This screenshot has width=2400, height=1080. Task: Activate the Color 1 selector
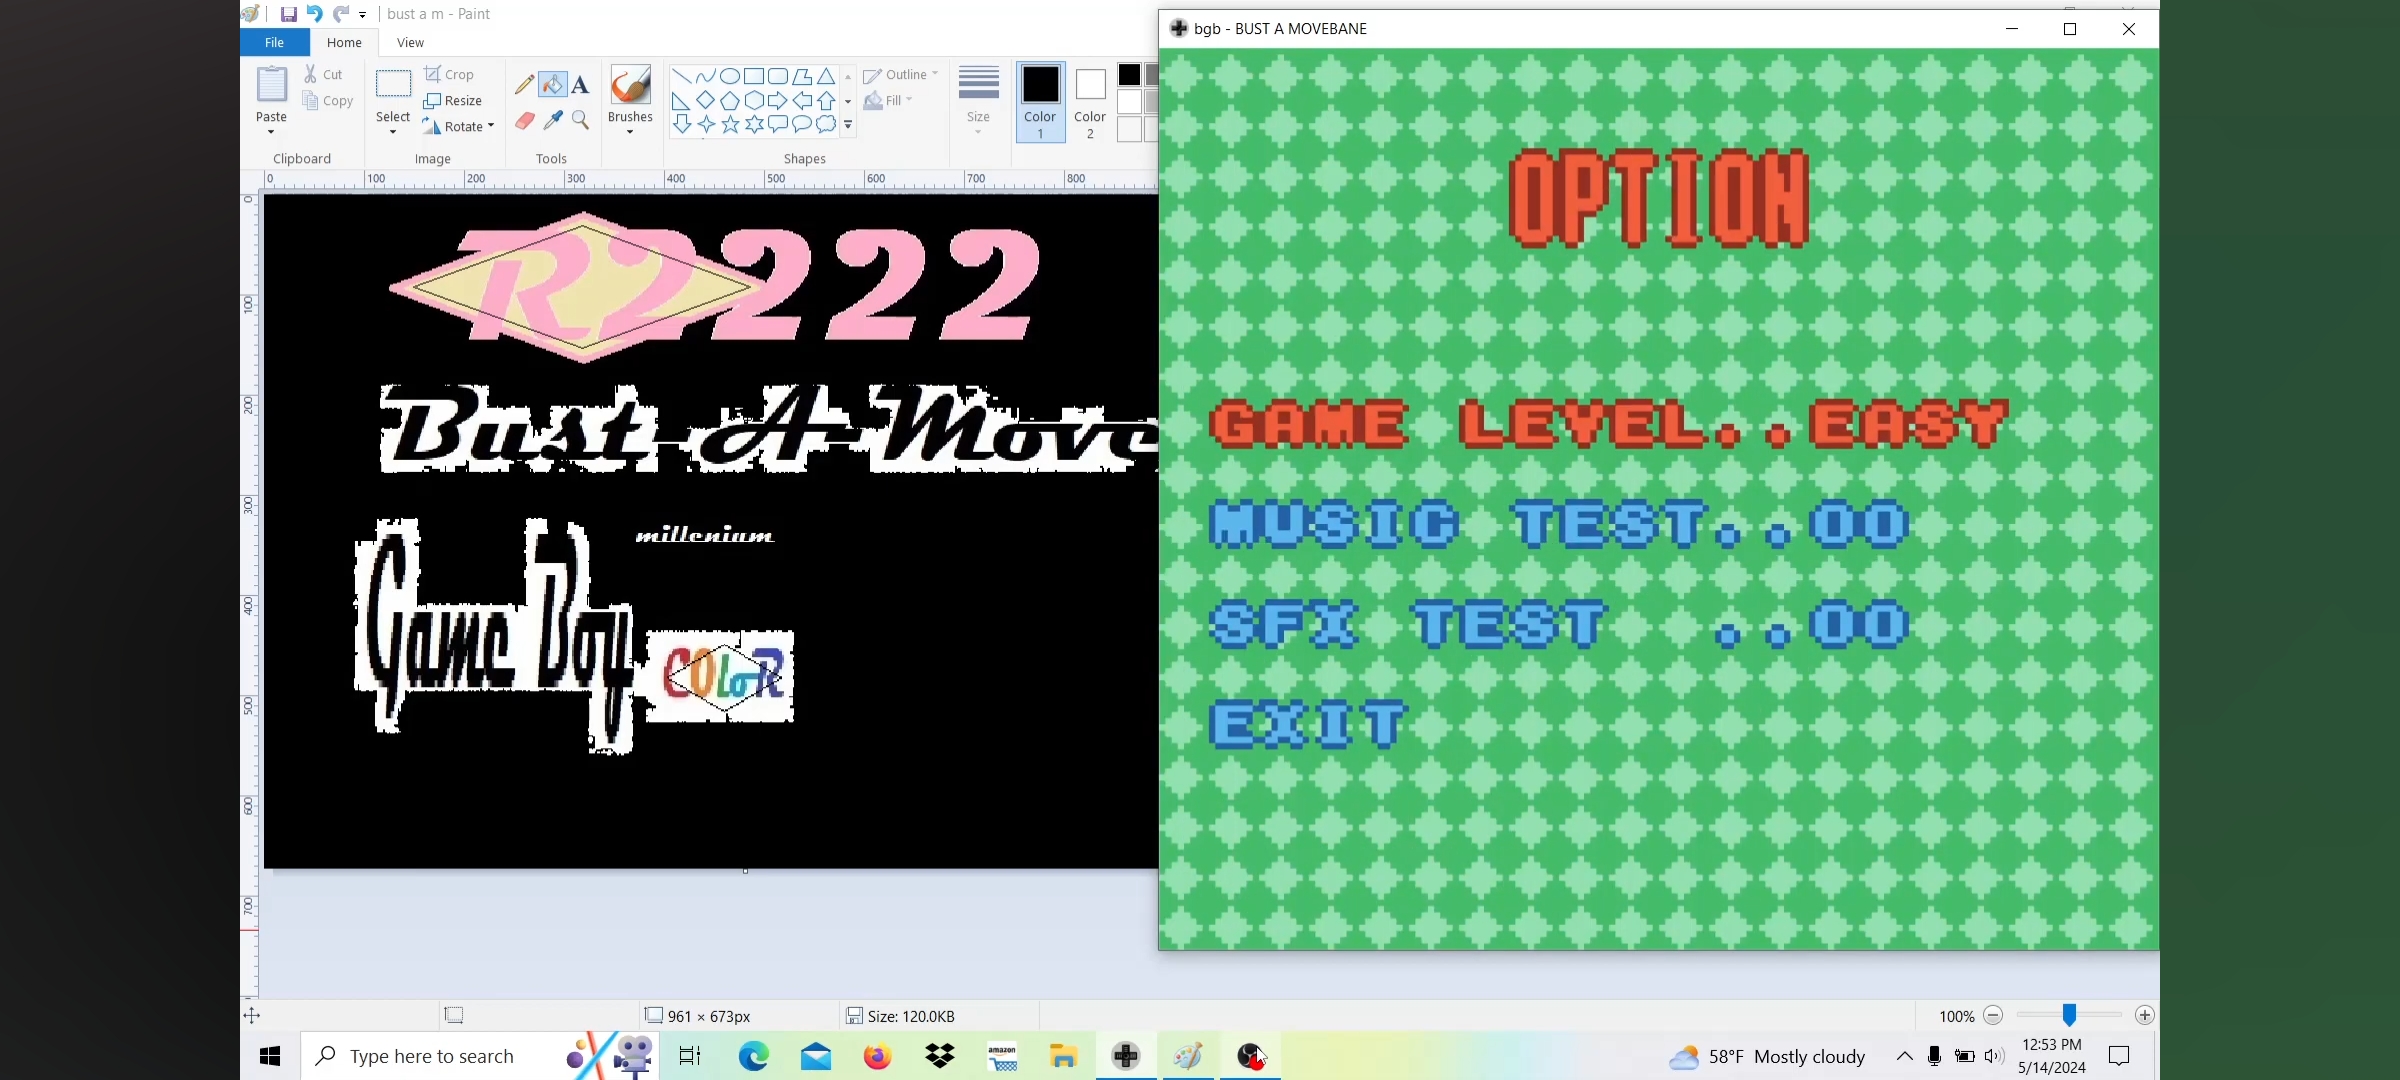(1040, 102)
